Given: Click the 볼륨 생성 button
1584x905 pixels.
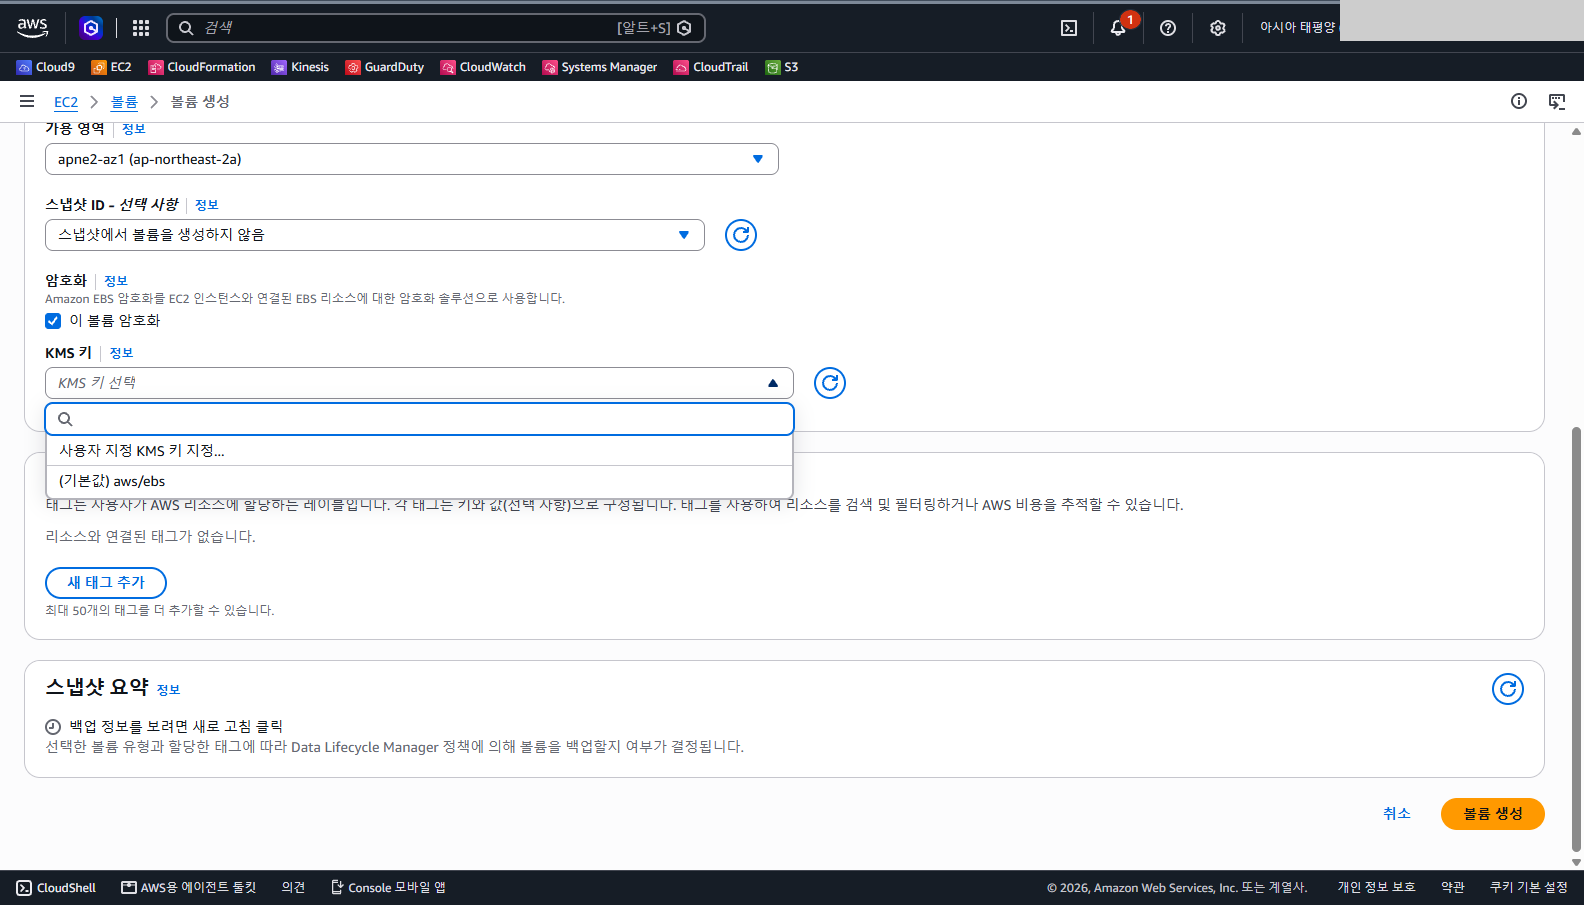Looking at the screenshot, I should point(1493,814).
